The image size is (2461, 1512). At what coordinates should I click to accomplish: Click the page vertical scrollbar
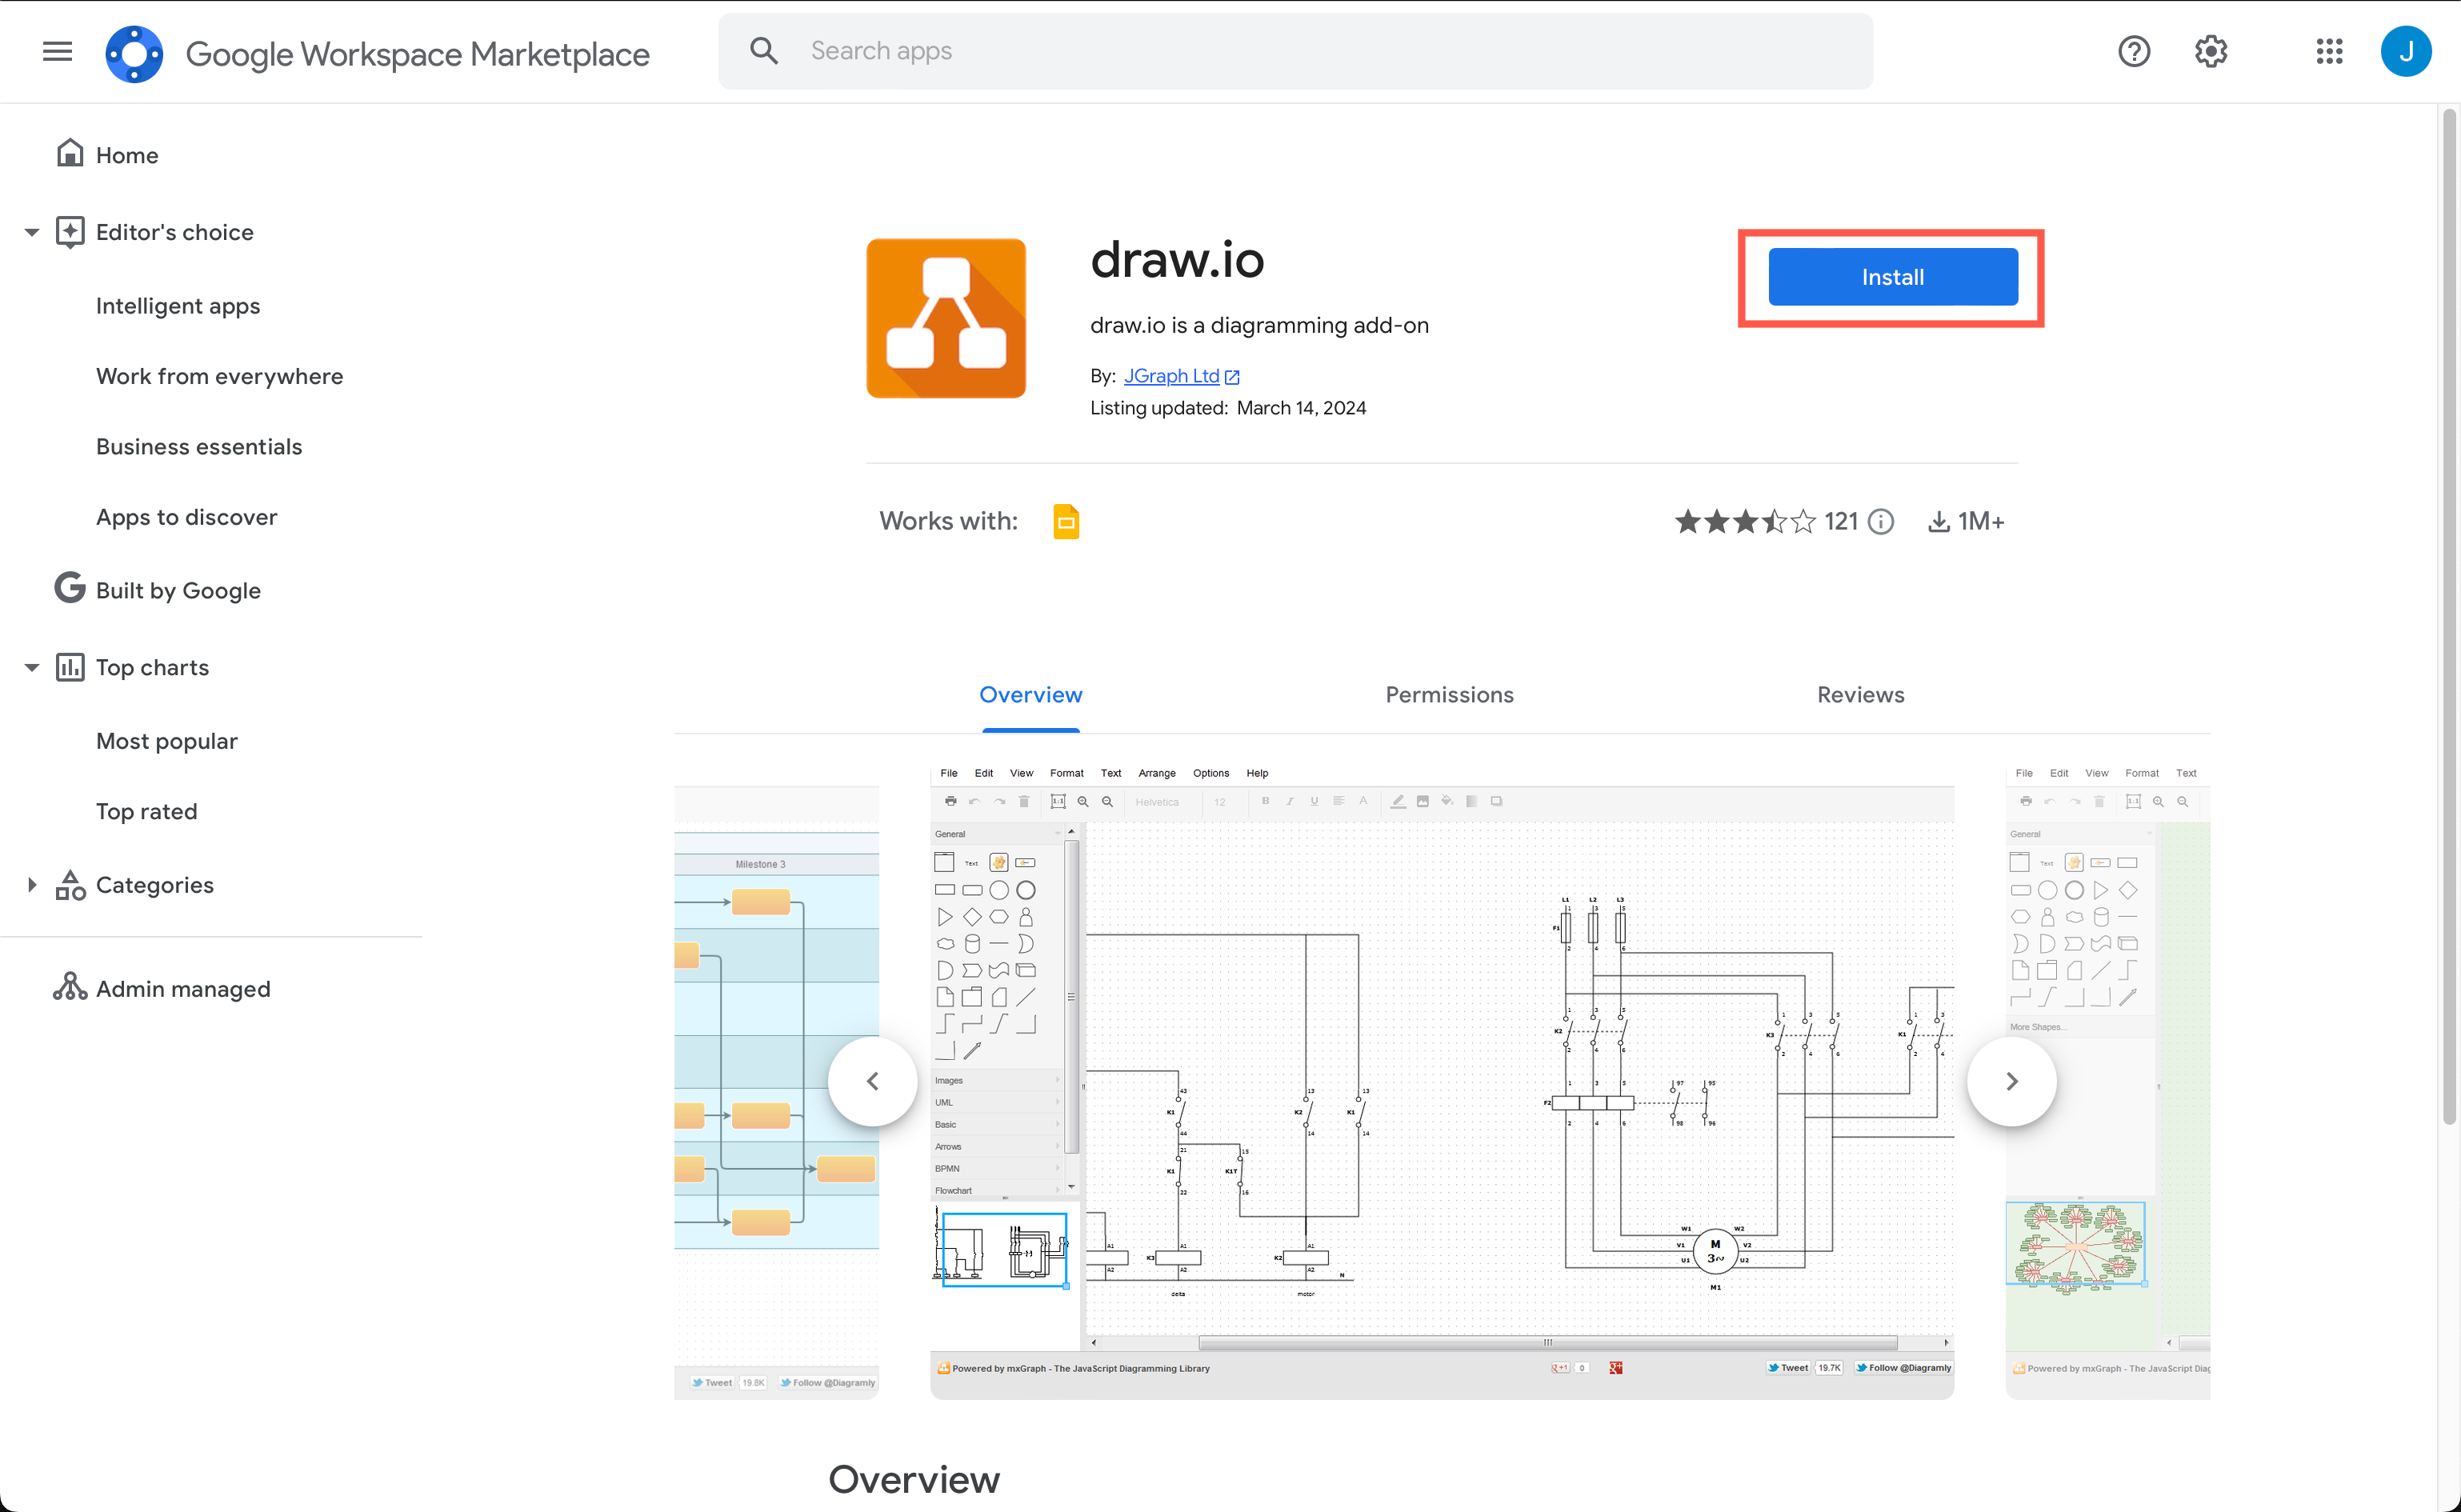(2449, 615)
